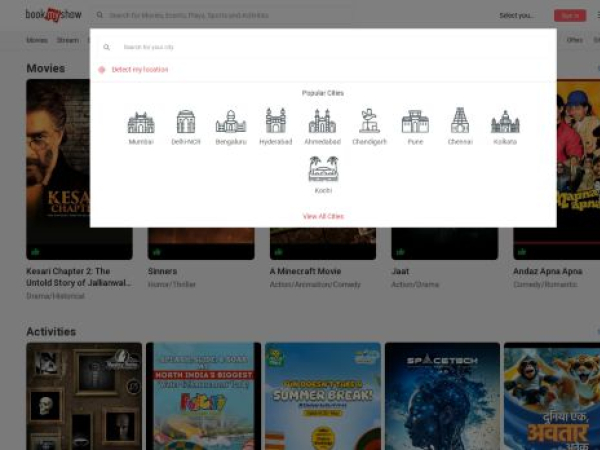Click the red Sign in button
Viewport: 600px width, 450px height.
click(570, 15)
